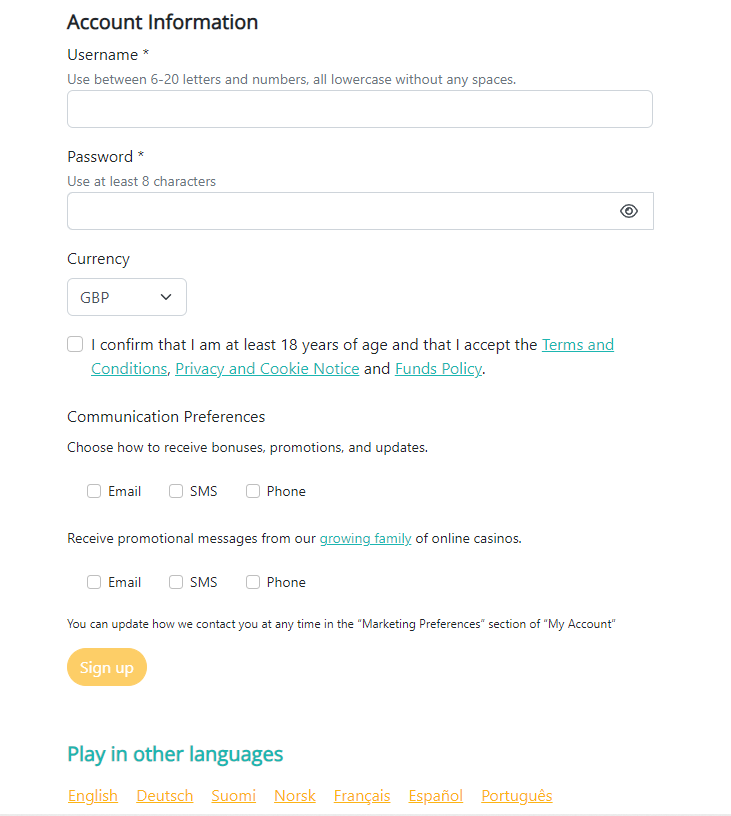Follow the growing family link
This screenshot has width=731, height=816.
(x=365, y=538)
